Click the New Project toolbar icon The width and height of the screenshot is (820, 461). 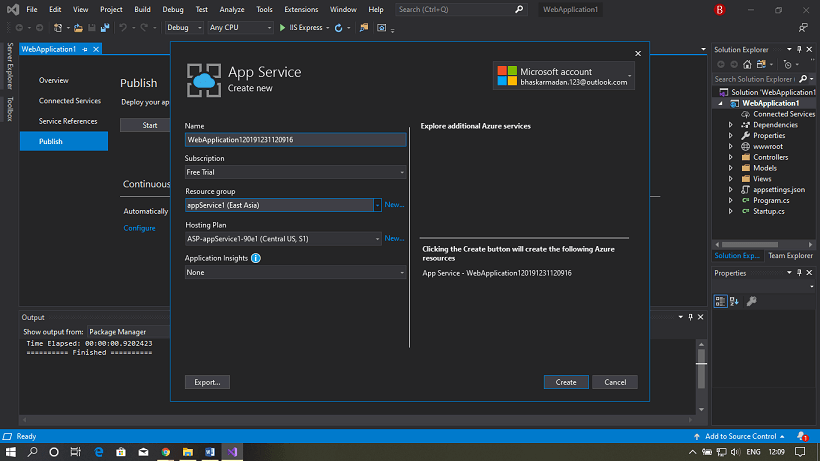point(58,28)
